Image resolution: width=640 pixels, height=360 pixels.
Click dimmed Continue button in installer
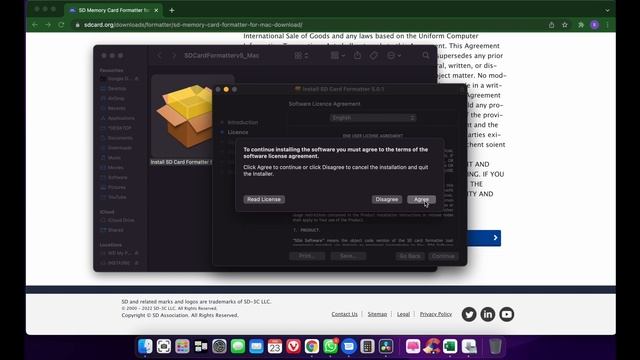pos(443,256)
